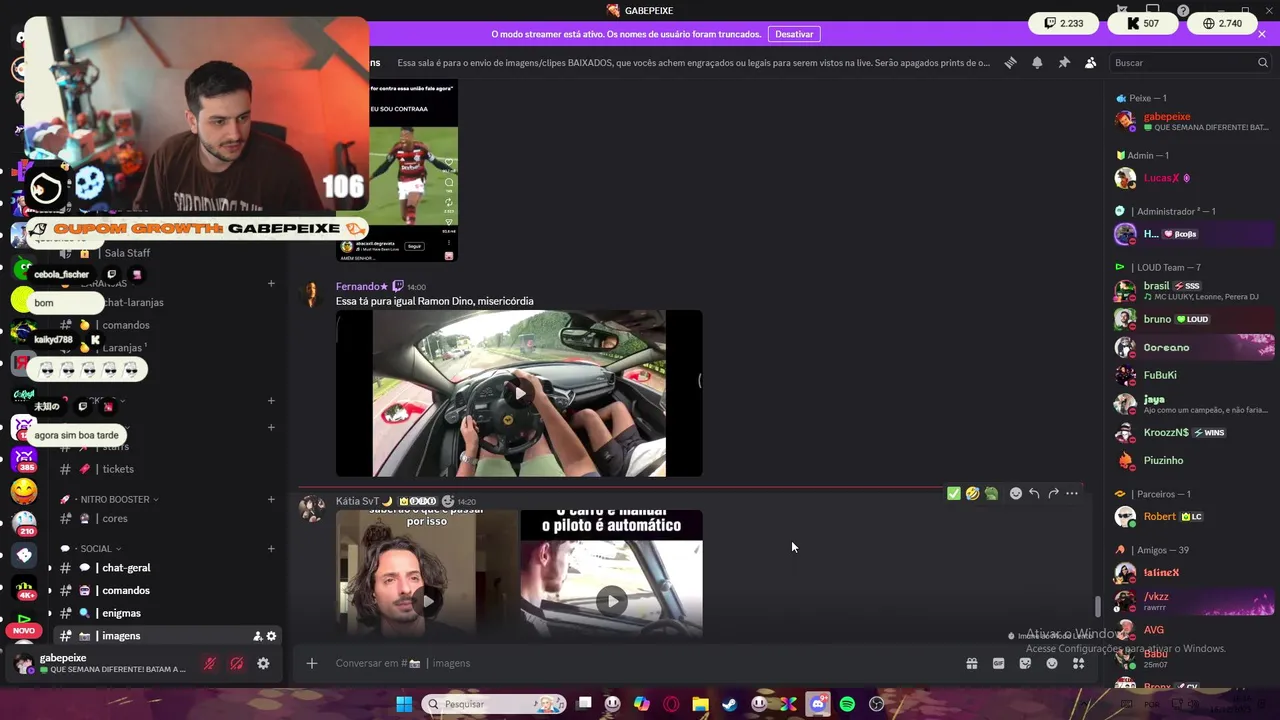Toggle the member list icon
Screen dimensions: 1280x720
pyautogui.click(x=1090, y=62)
